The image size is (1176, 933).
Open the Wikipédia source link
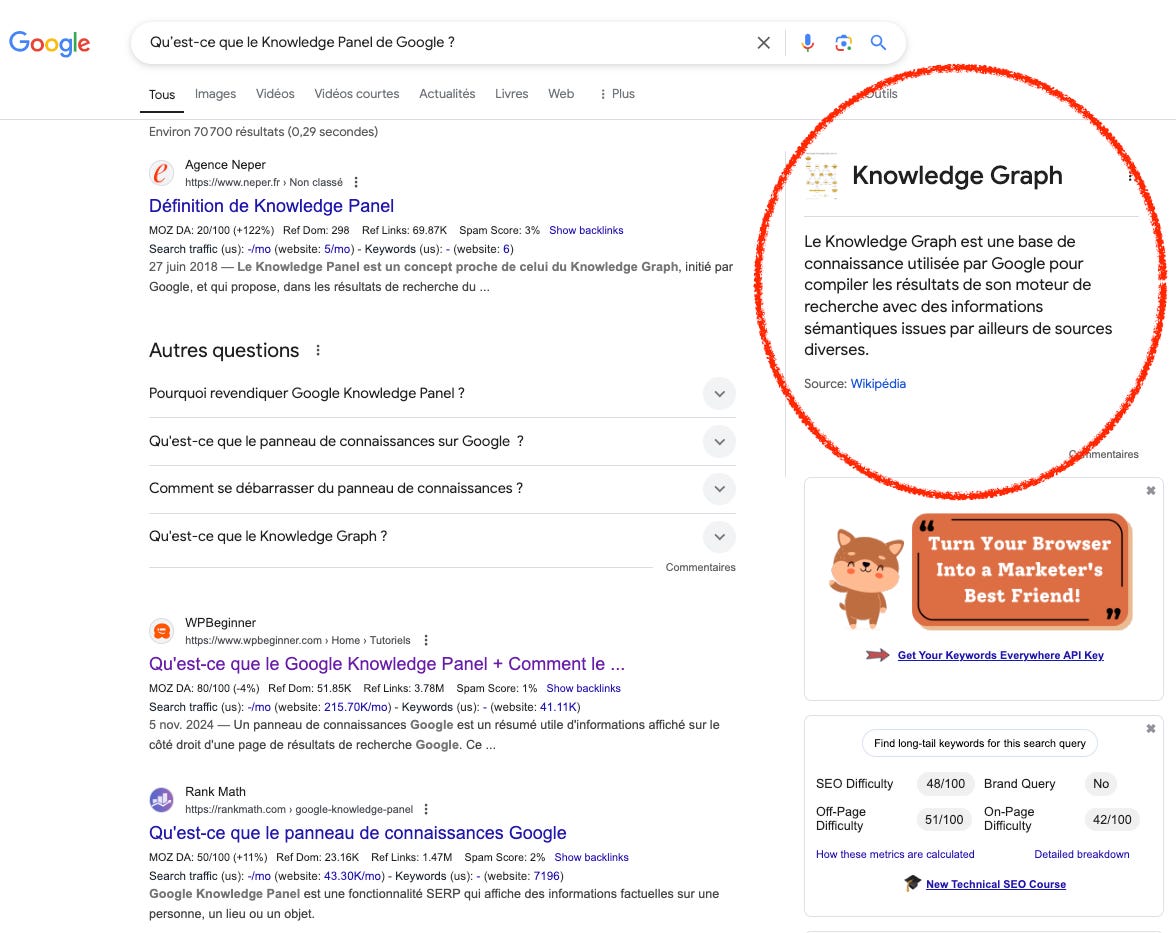[x=878, y=383]
